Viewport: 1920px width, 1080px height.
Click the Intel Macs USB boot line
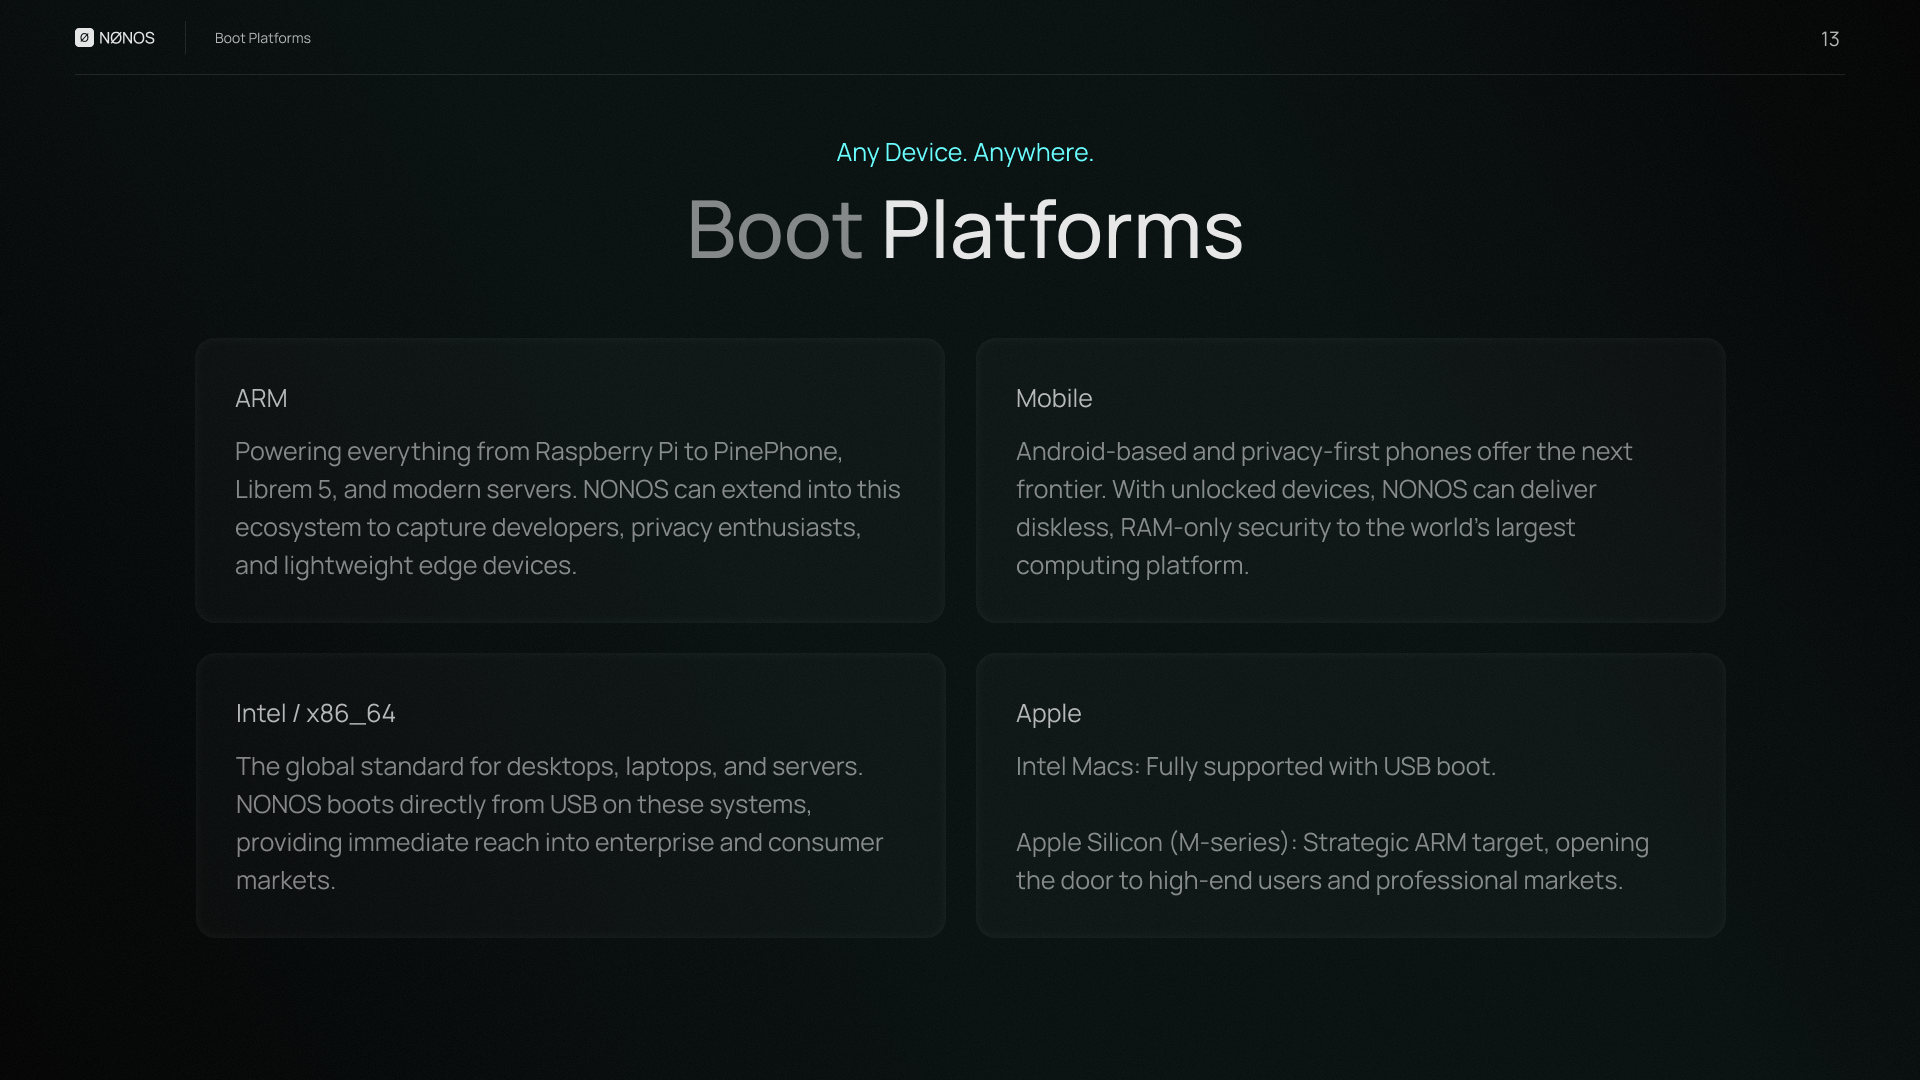1255,766
